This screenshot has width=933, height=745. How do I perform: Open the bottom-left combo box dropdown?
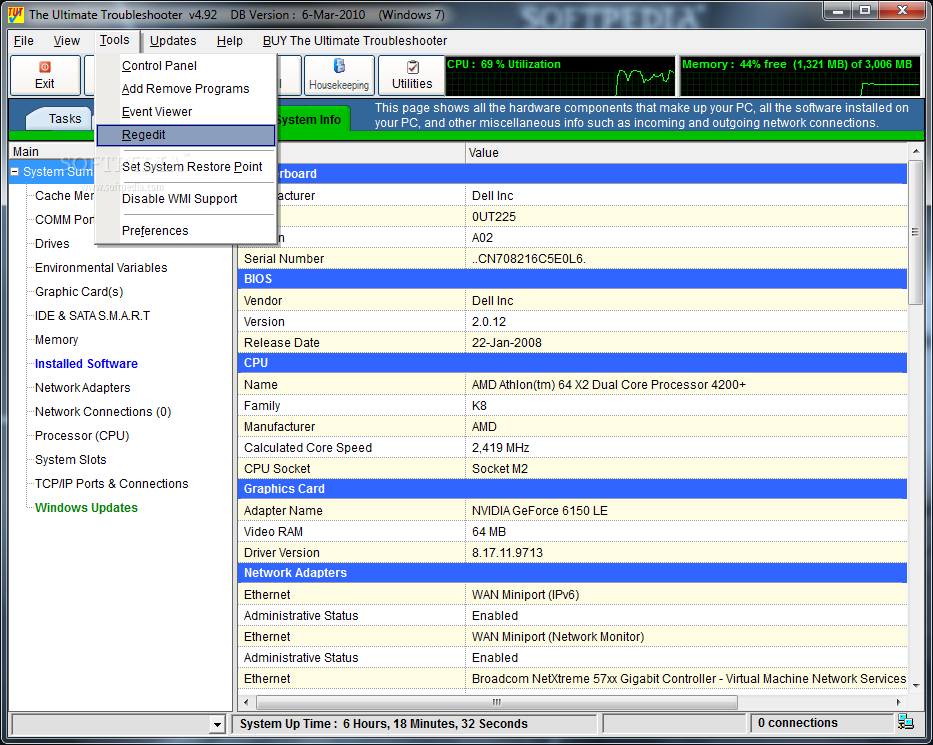217,724
